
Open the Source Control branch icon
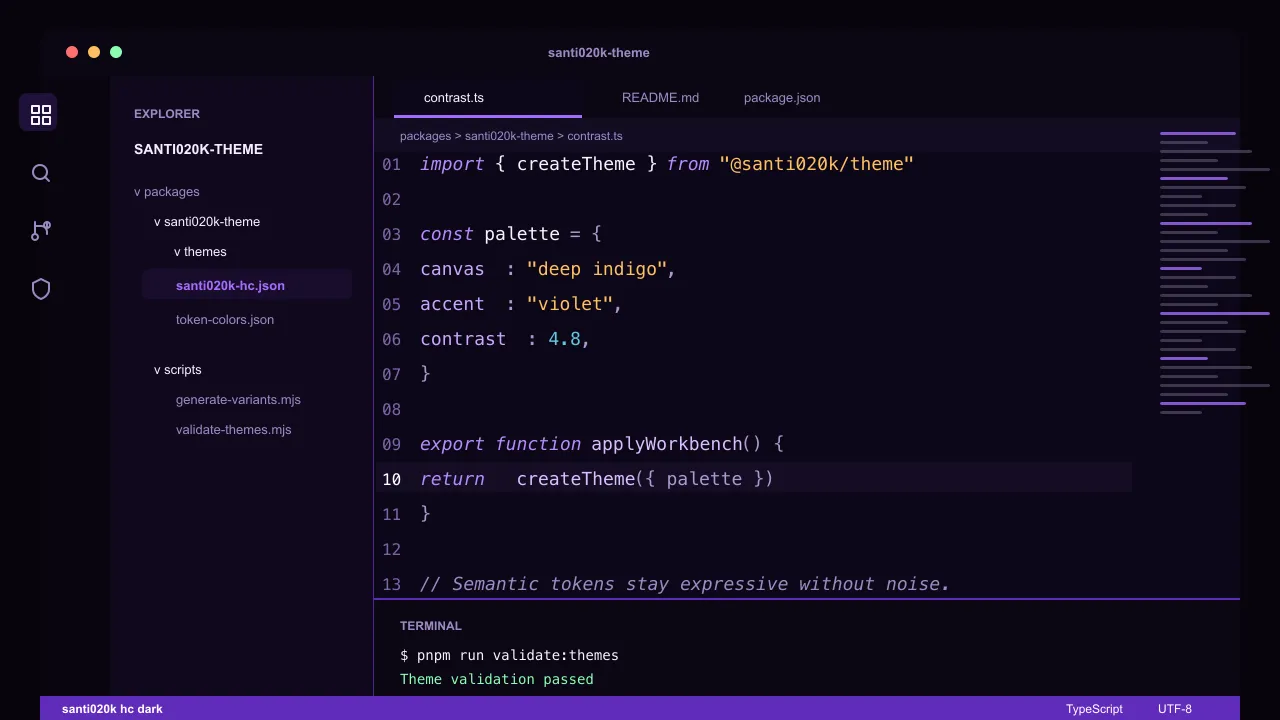[x=40, y=231]
